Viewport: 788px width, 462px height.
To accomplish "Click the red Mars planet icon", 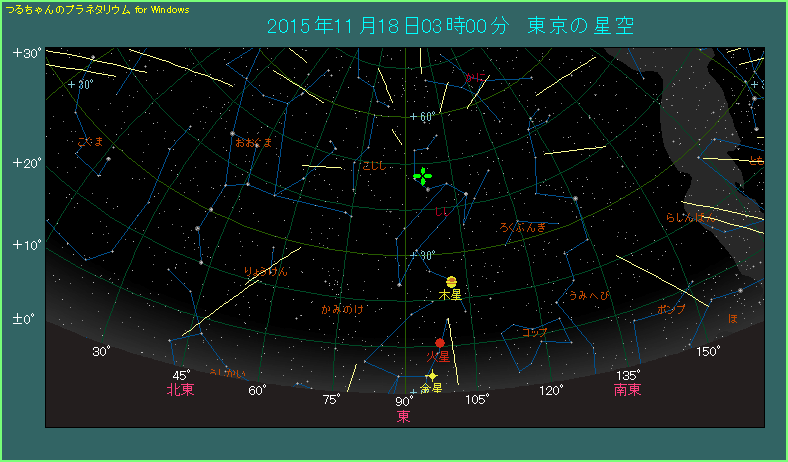I will (440, 343).
